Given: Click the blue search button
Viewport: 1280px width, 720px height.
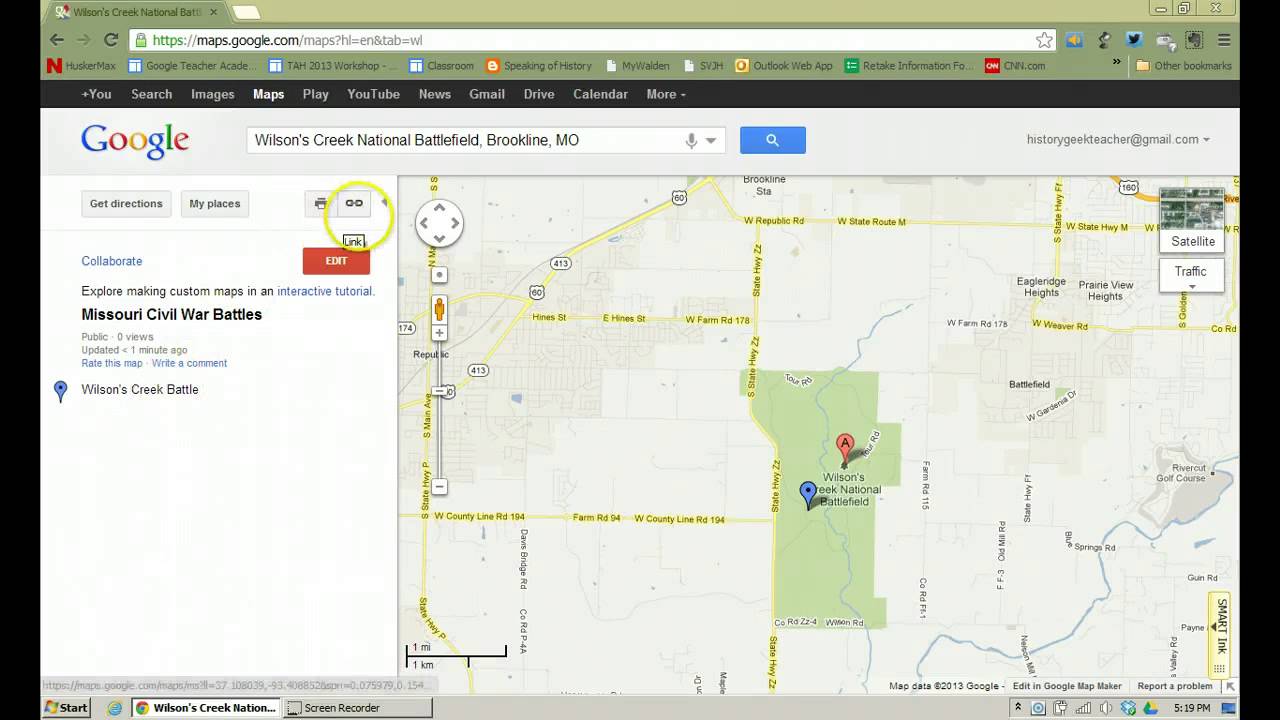Looking at the screenshot, I should click(772, 140).
